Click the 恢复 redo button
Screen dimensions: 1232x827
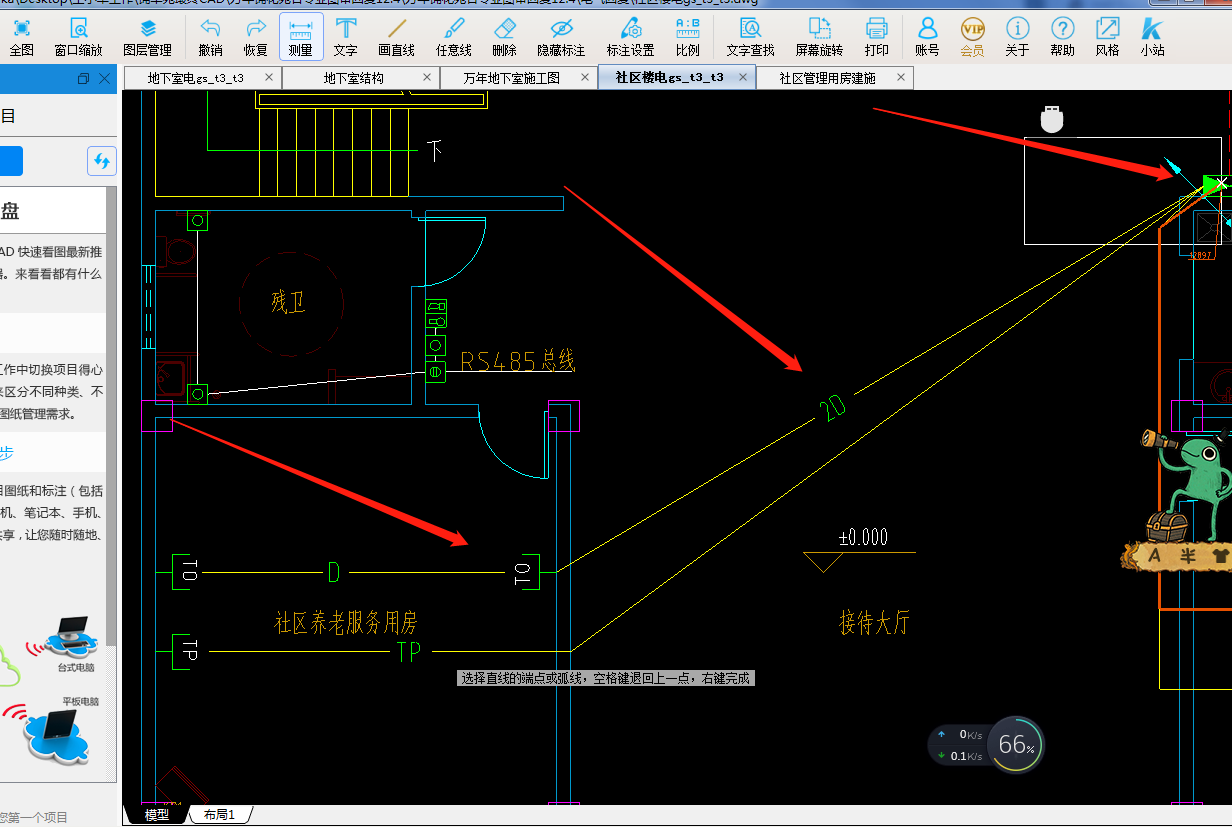click(255, 37)
